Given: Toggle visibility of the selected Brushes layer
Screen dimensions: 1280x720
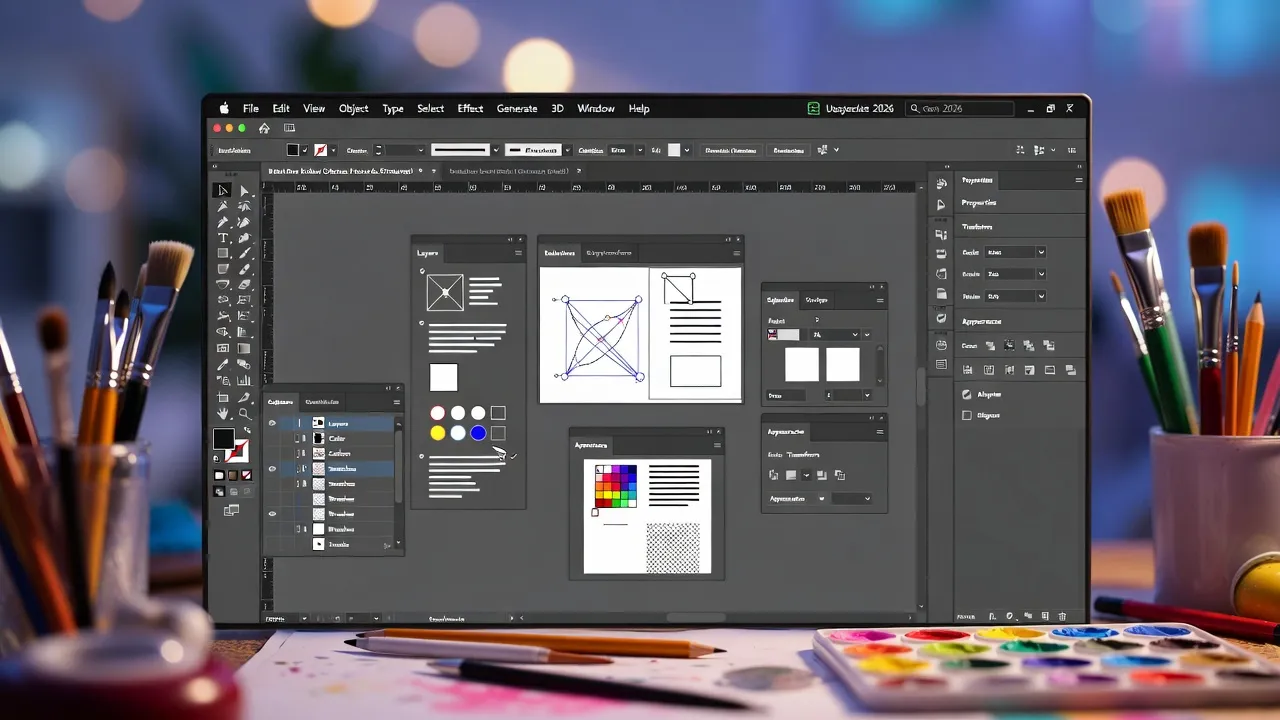Looking at the screenshot, I should coord(271,467).
